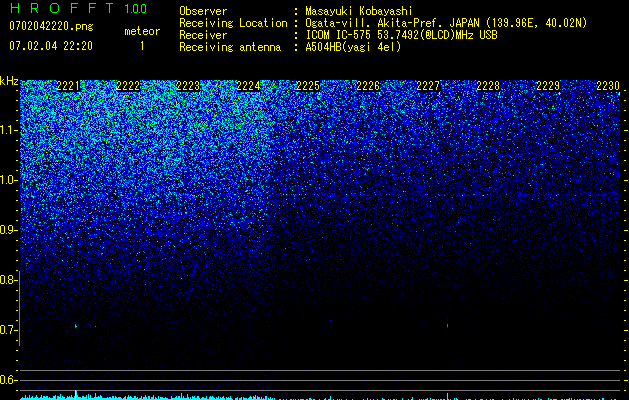Viewport: 629px width, 400px height.
Task: Click the Receiving antenna label
Action: click(x=230, y=47)
